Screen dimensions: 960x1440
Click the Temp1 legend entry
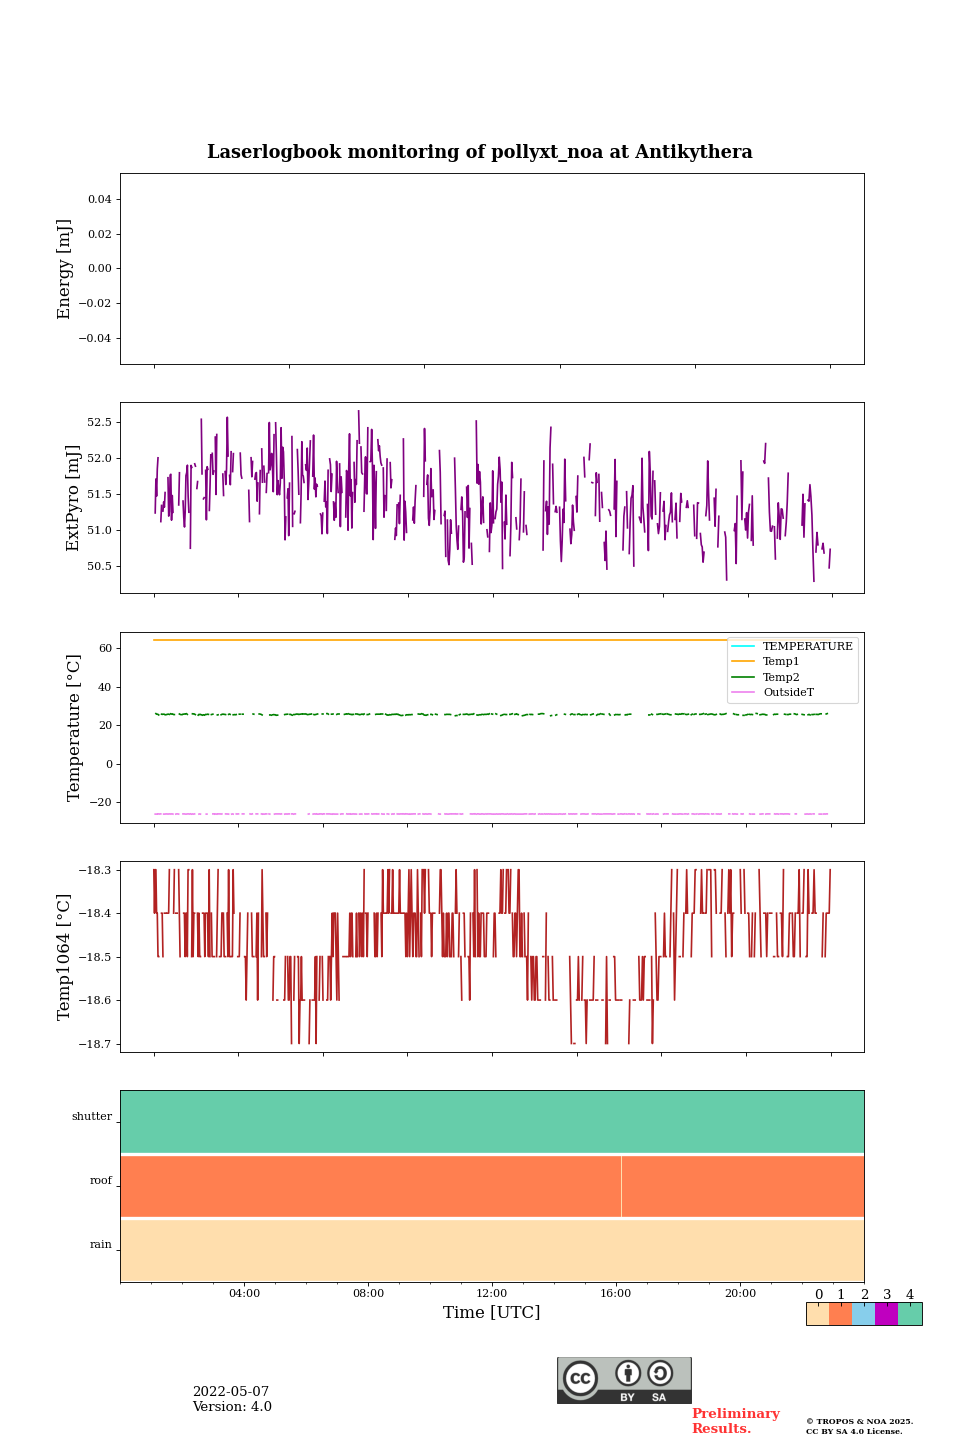point(766,662)
